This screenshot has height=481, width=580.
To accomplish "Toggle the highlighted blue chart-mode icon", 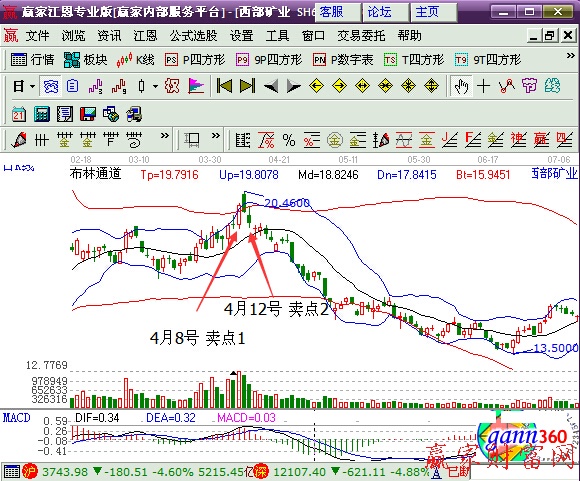I will pyautogui.click(x=51, y=87).
